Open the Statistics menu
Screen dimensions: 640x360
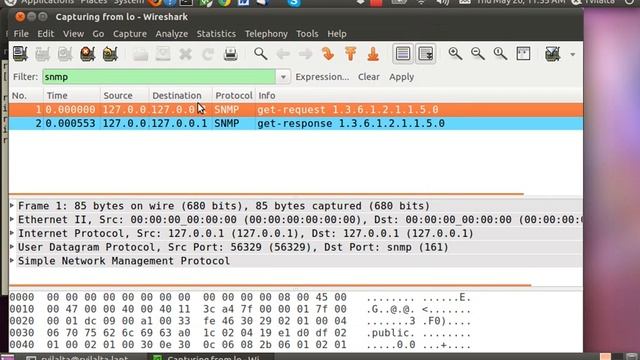(216, 34)
